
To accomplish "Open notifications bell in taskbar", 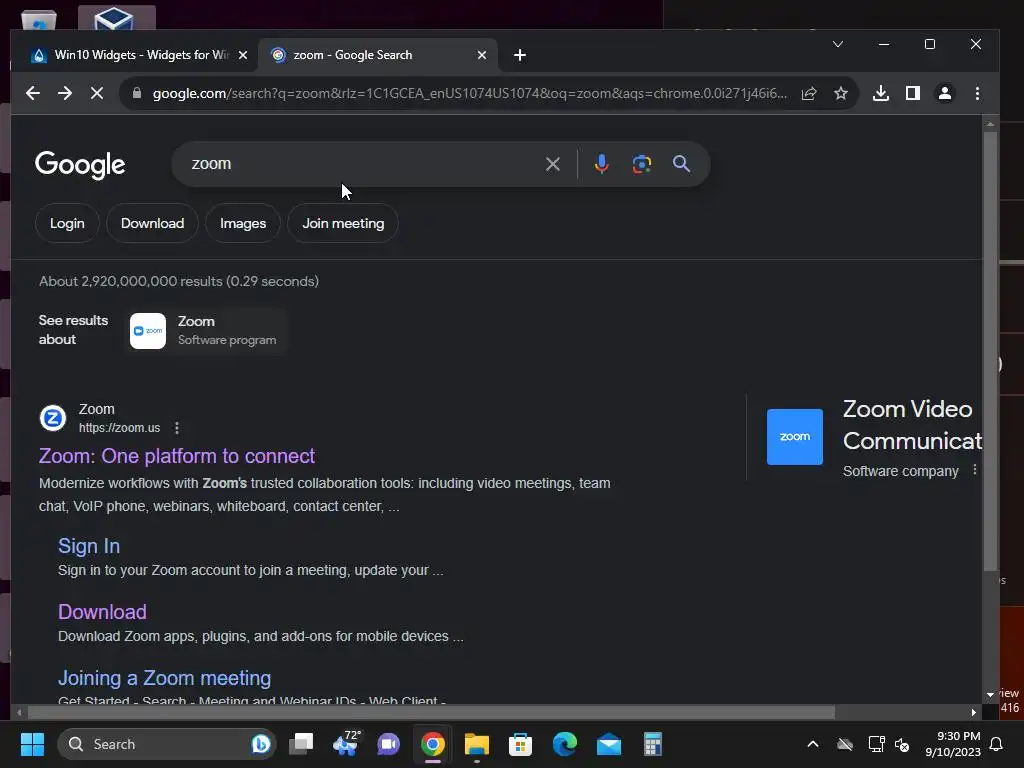I will [997, 744].
